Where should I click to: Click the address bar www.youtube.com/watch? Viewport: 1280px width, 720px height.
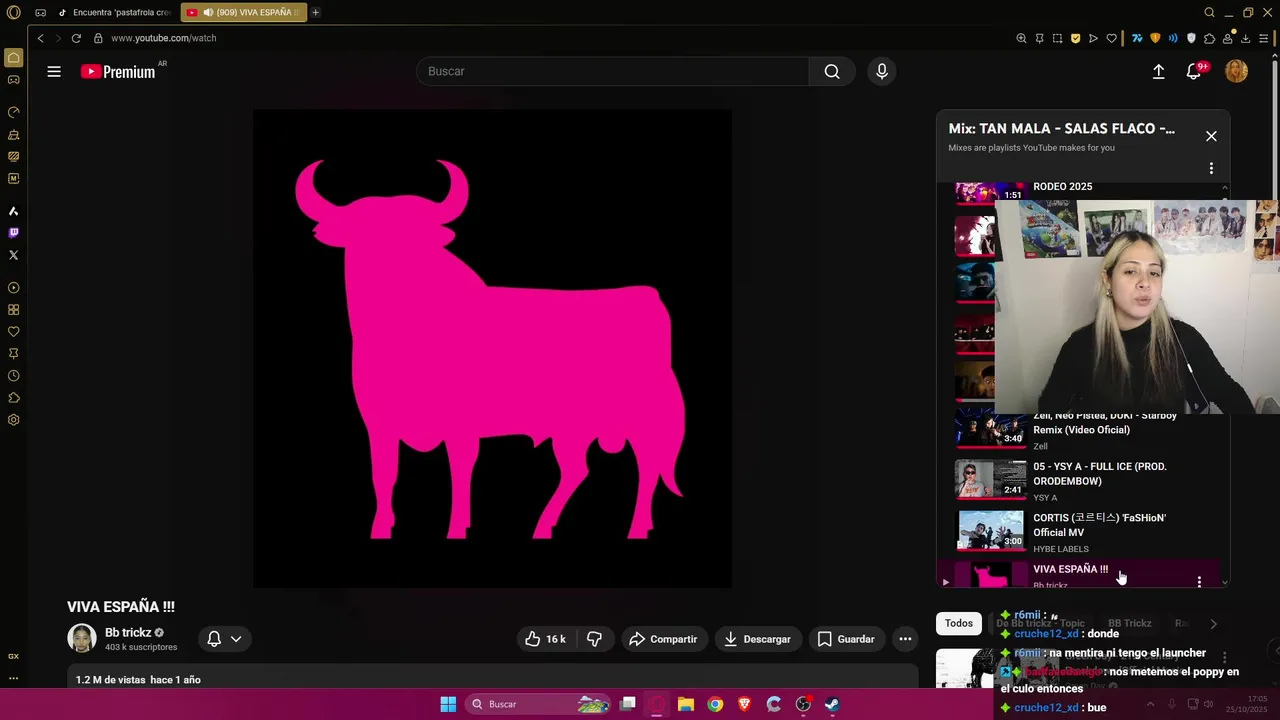(x=163, y=38)
